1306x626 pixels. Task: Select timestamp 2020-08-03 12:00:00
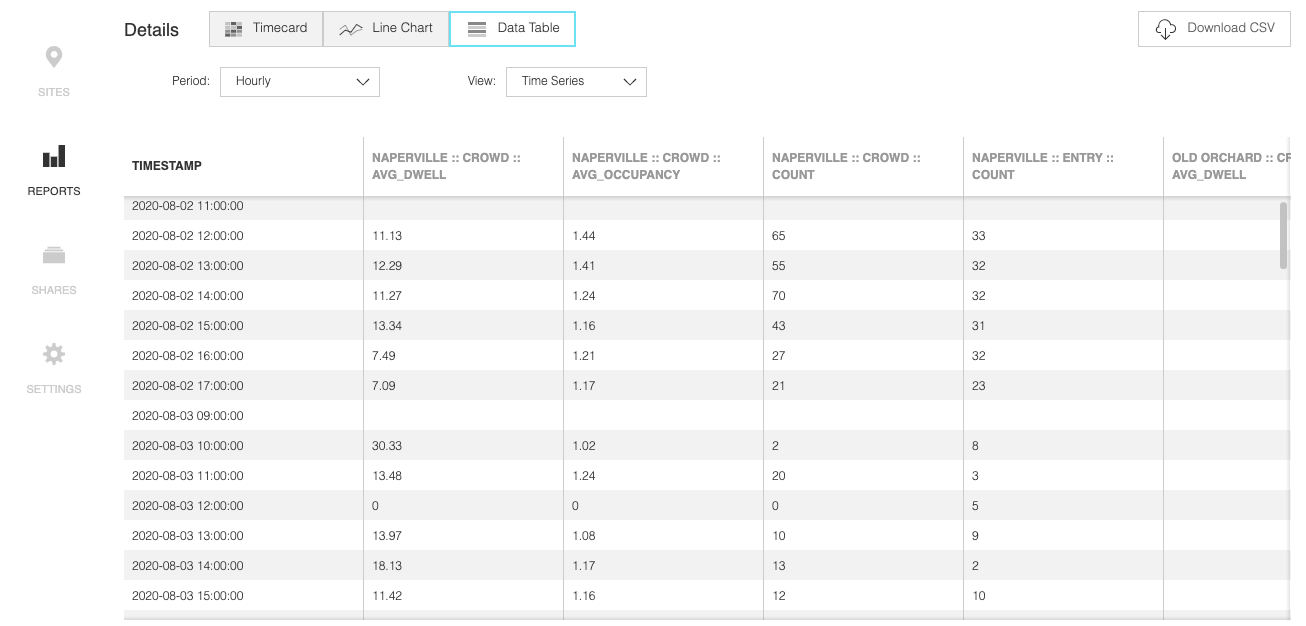(x=188, y=506)
